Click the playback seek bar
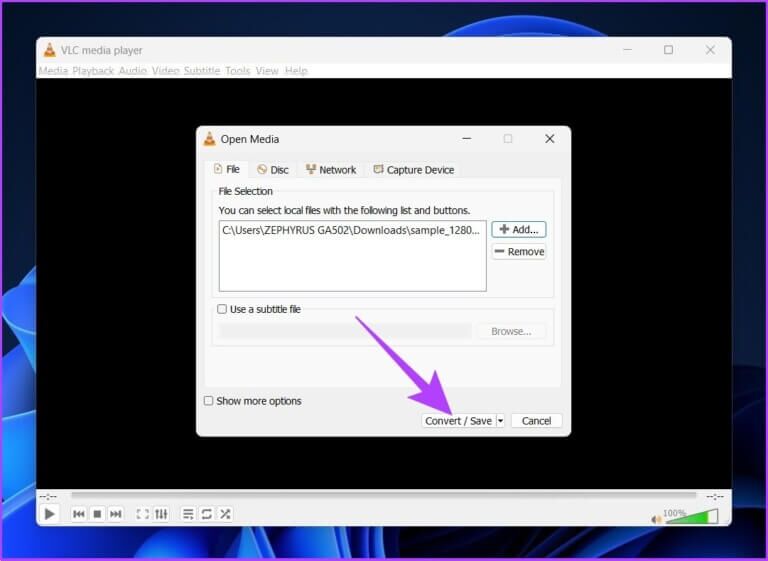Screen dimensions: 768x561 click(384, 495)
